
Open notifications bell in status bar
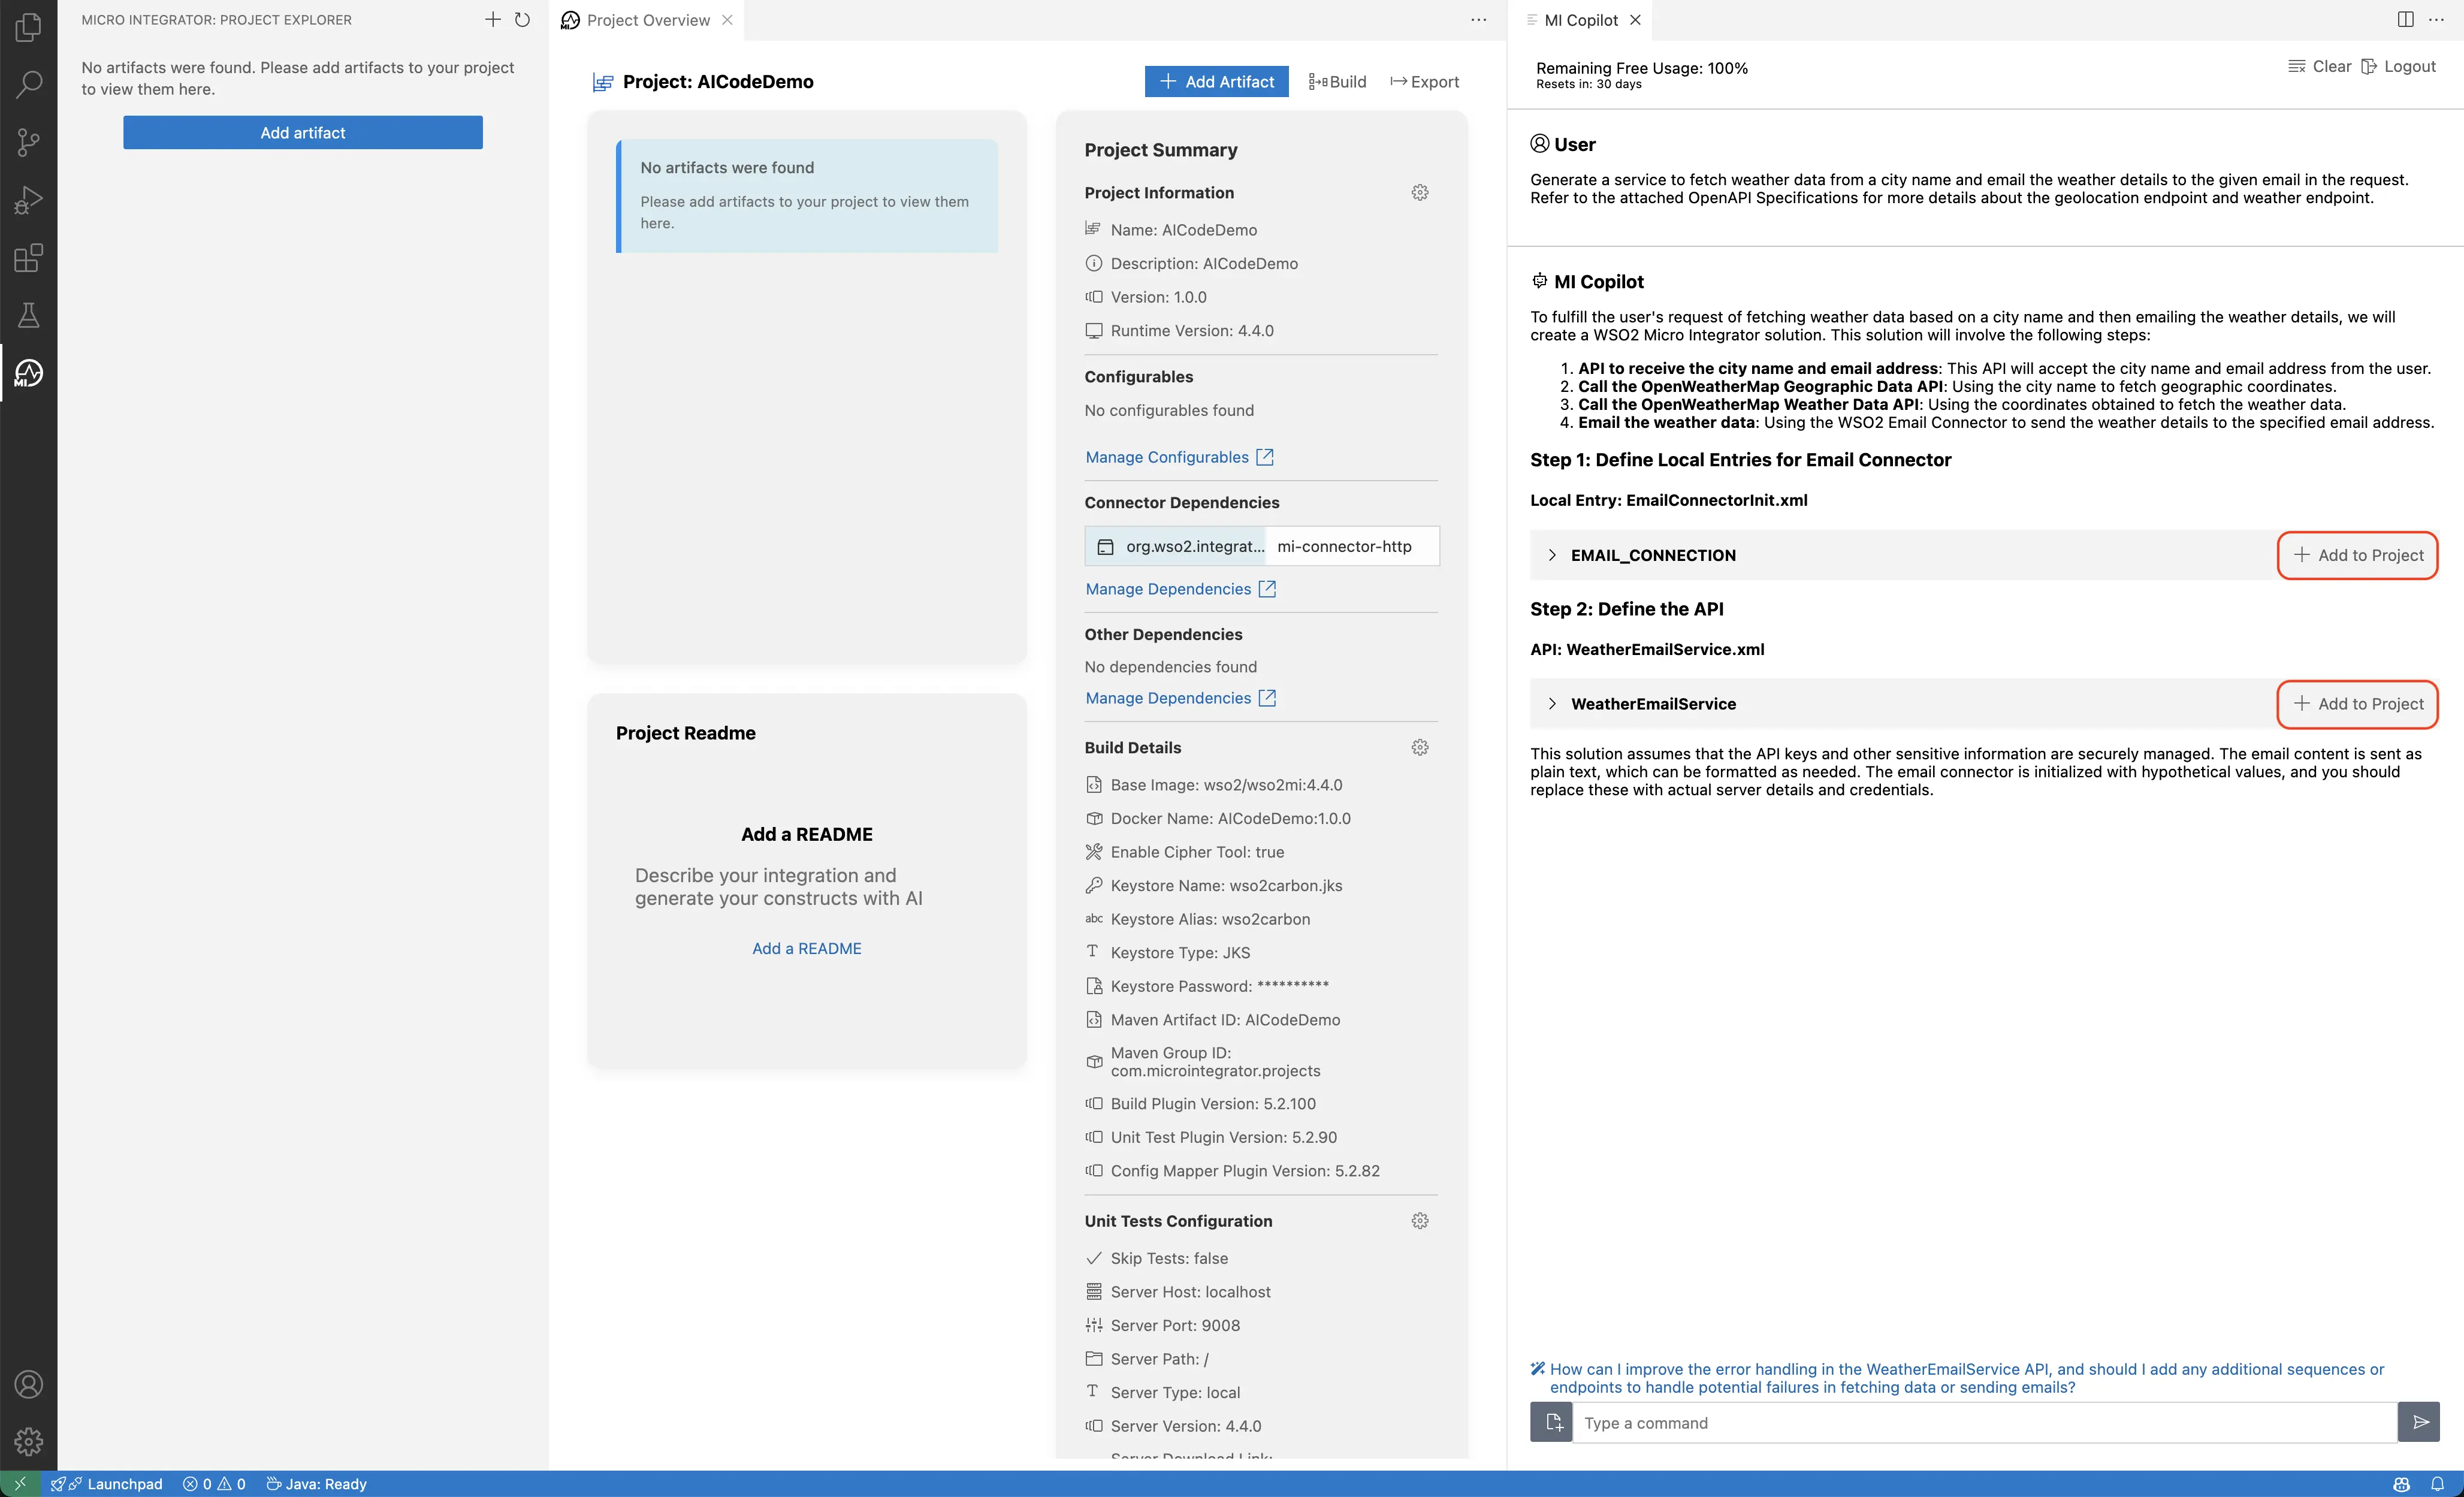2437,1484
